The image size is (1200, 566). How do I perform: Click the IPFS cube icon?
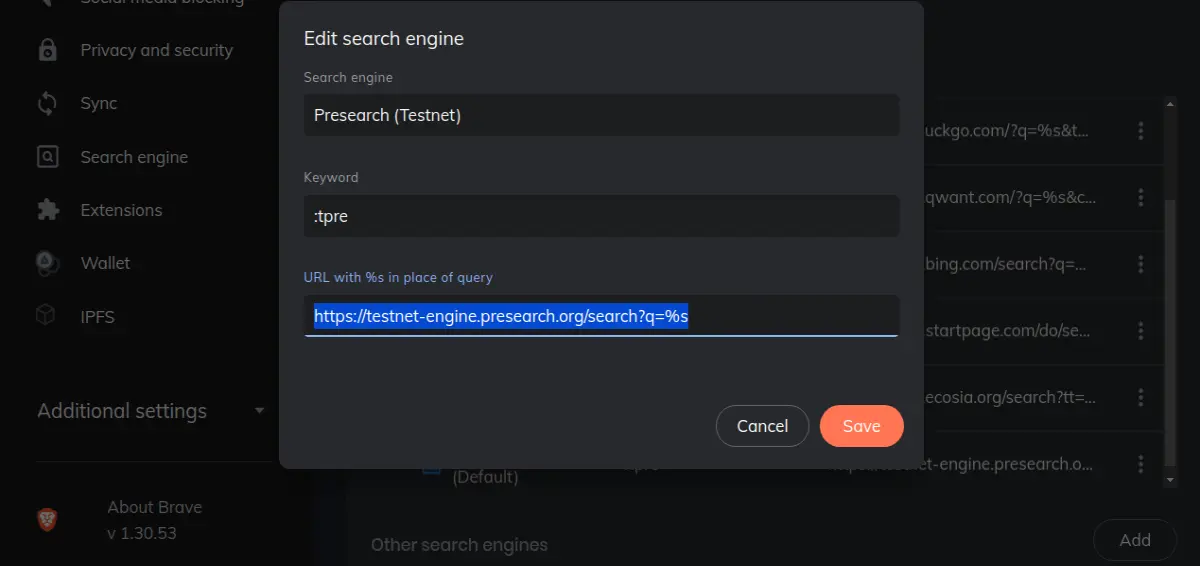pyautogui.click(x=47, y=316)
